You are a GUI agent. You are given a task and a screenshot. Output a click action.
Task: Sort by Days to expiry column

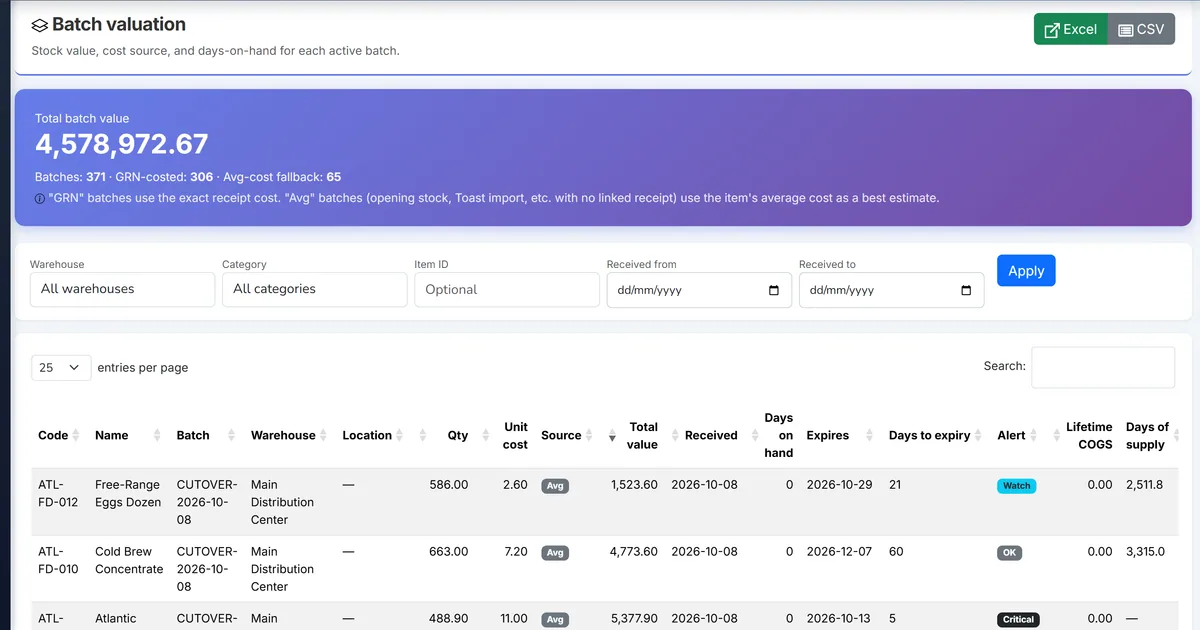pos(936,435)
